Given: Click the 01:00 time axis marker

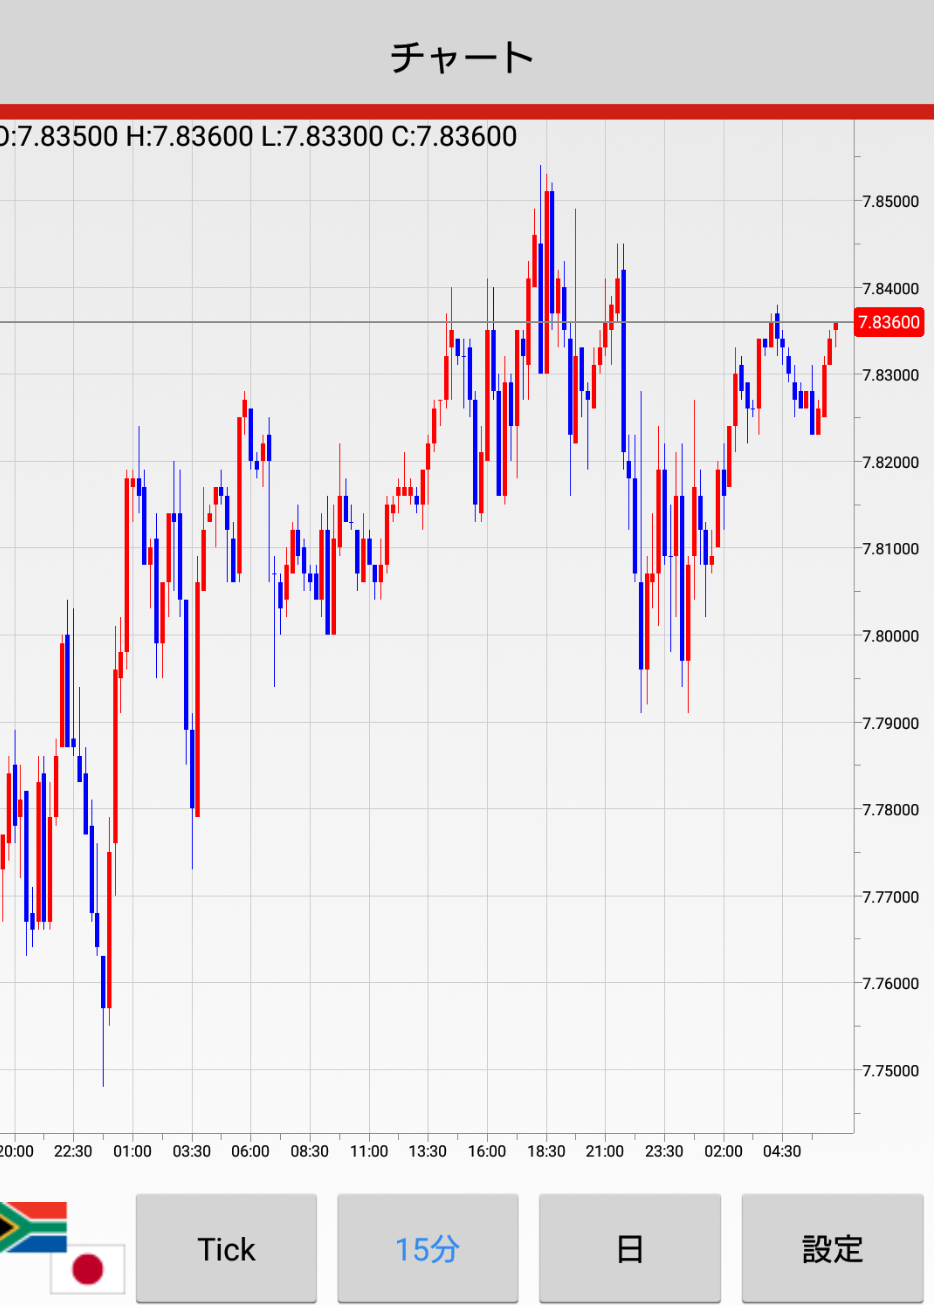Looking at the screenshot, I should pyautogui.click(x=132, y=1152).
